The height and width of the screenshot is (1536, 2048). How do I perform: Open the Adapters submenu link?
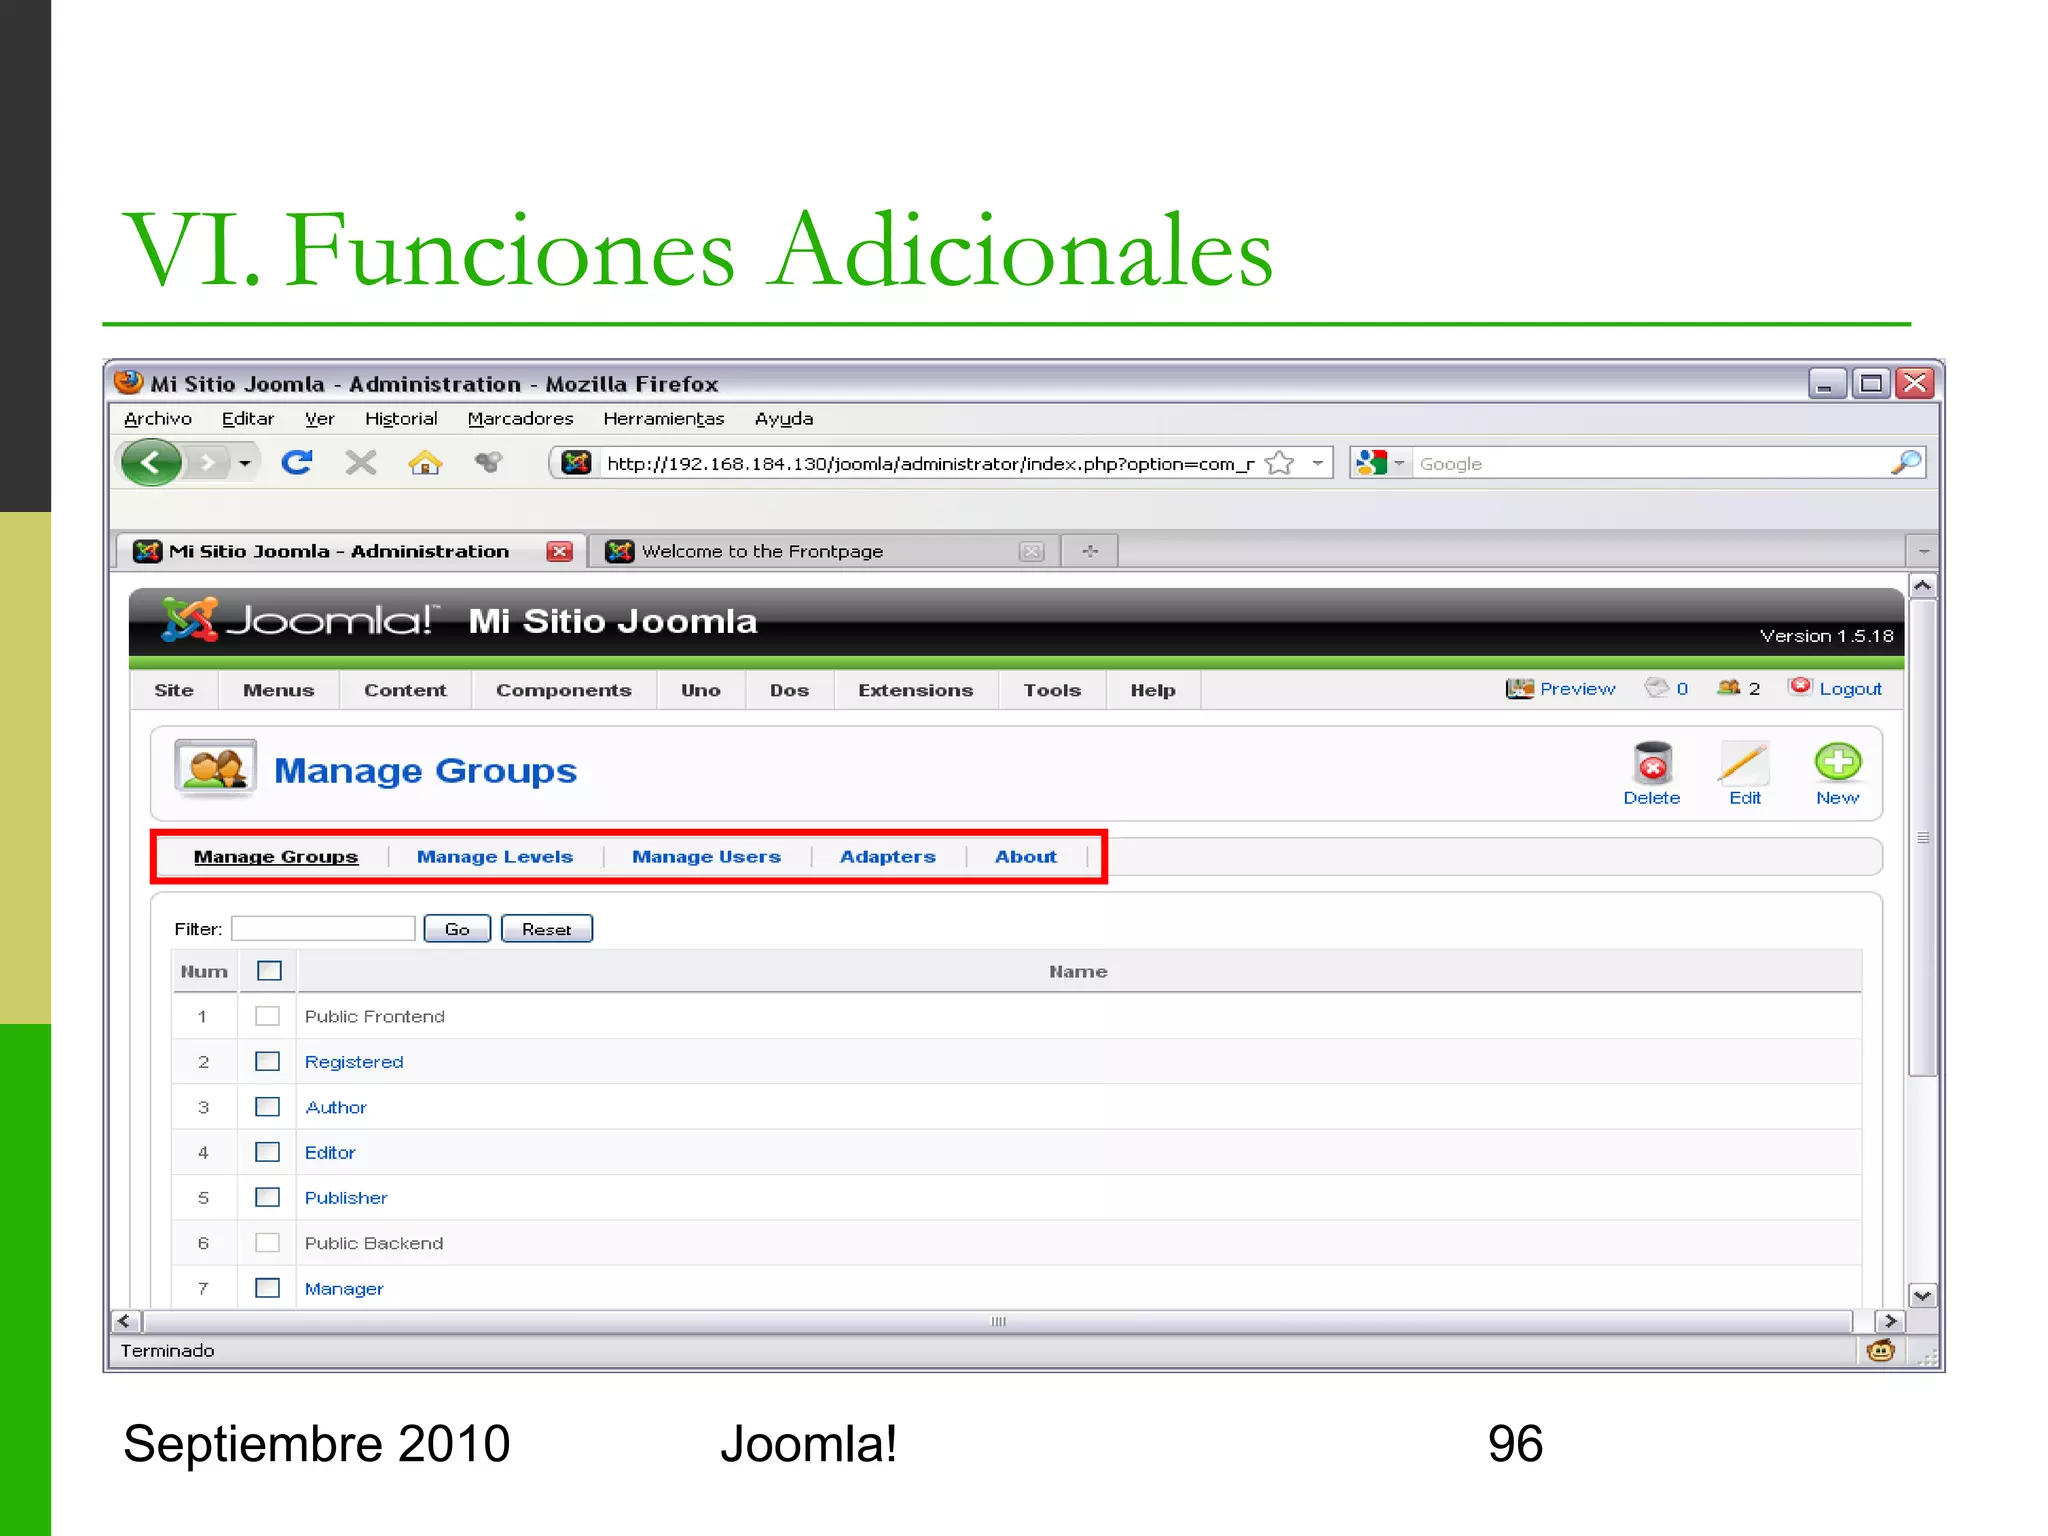tap(888, 856)
